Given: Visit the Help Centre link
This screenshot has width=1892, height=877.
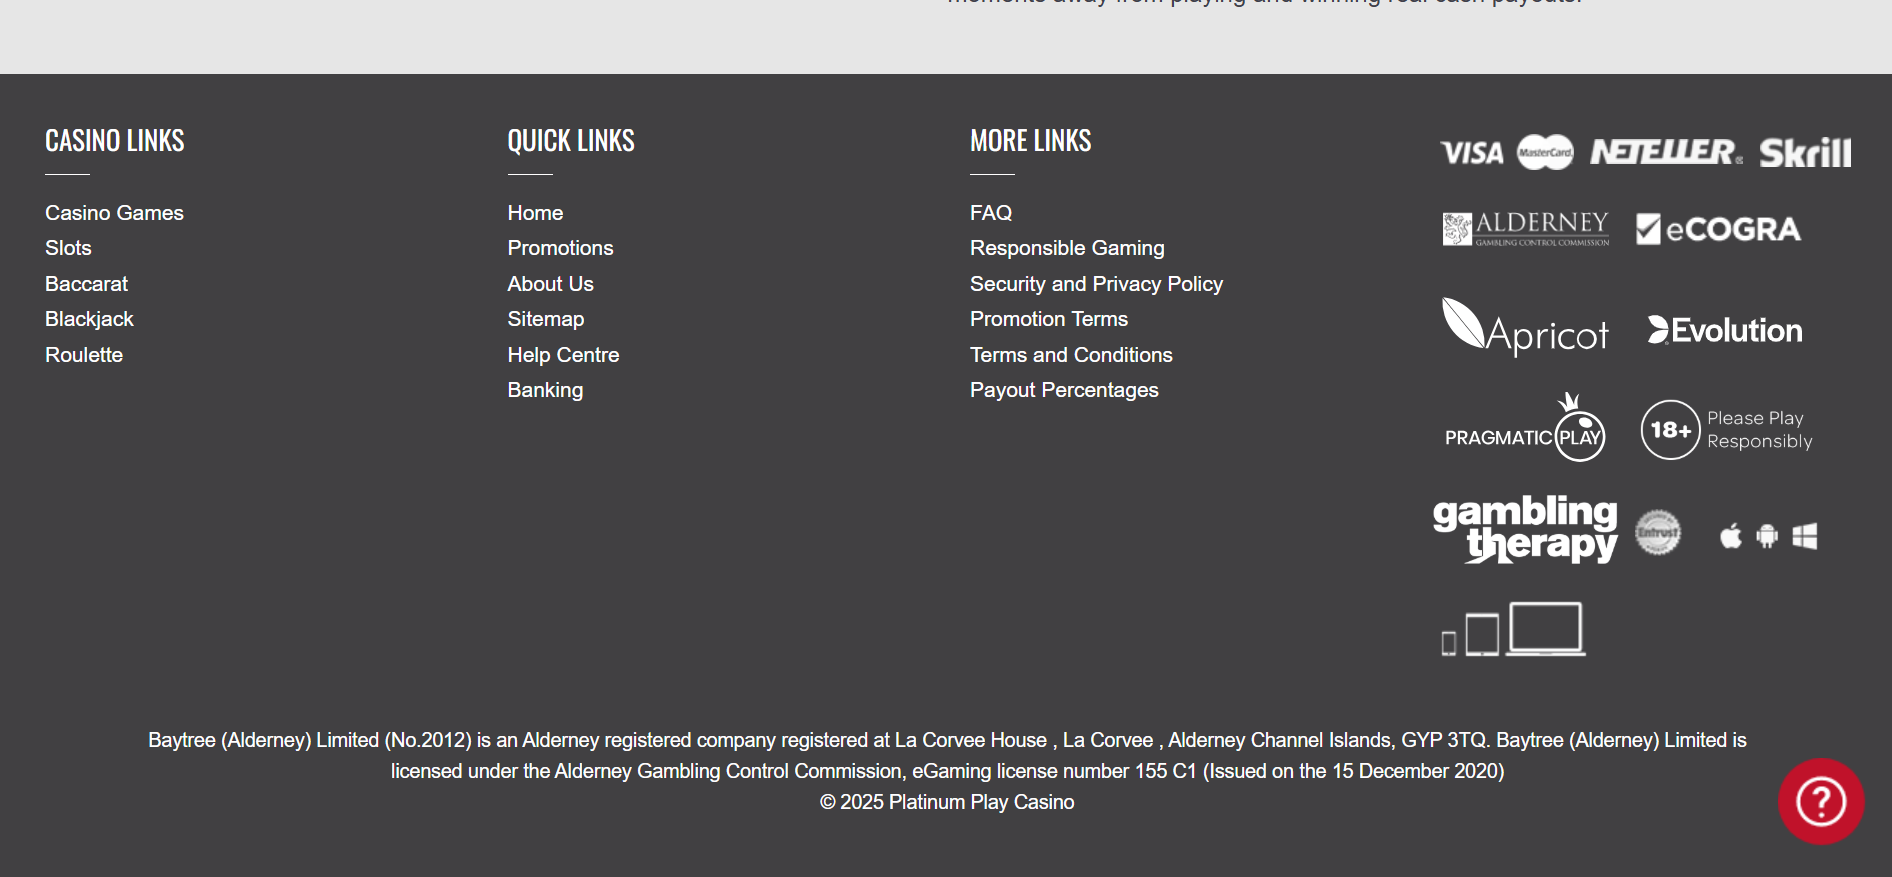Looking at the screenshot, I should click(x=563, y=355).
